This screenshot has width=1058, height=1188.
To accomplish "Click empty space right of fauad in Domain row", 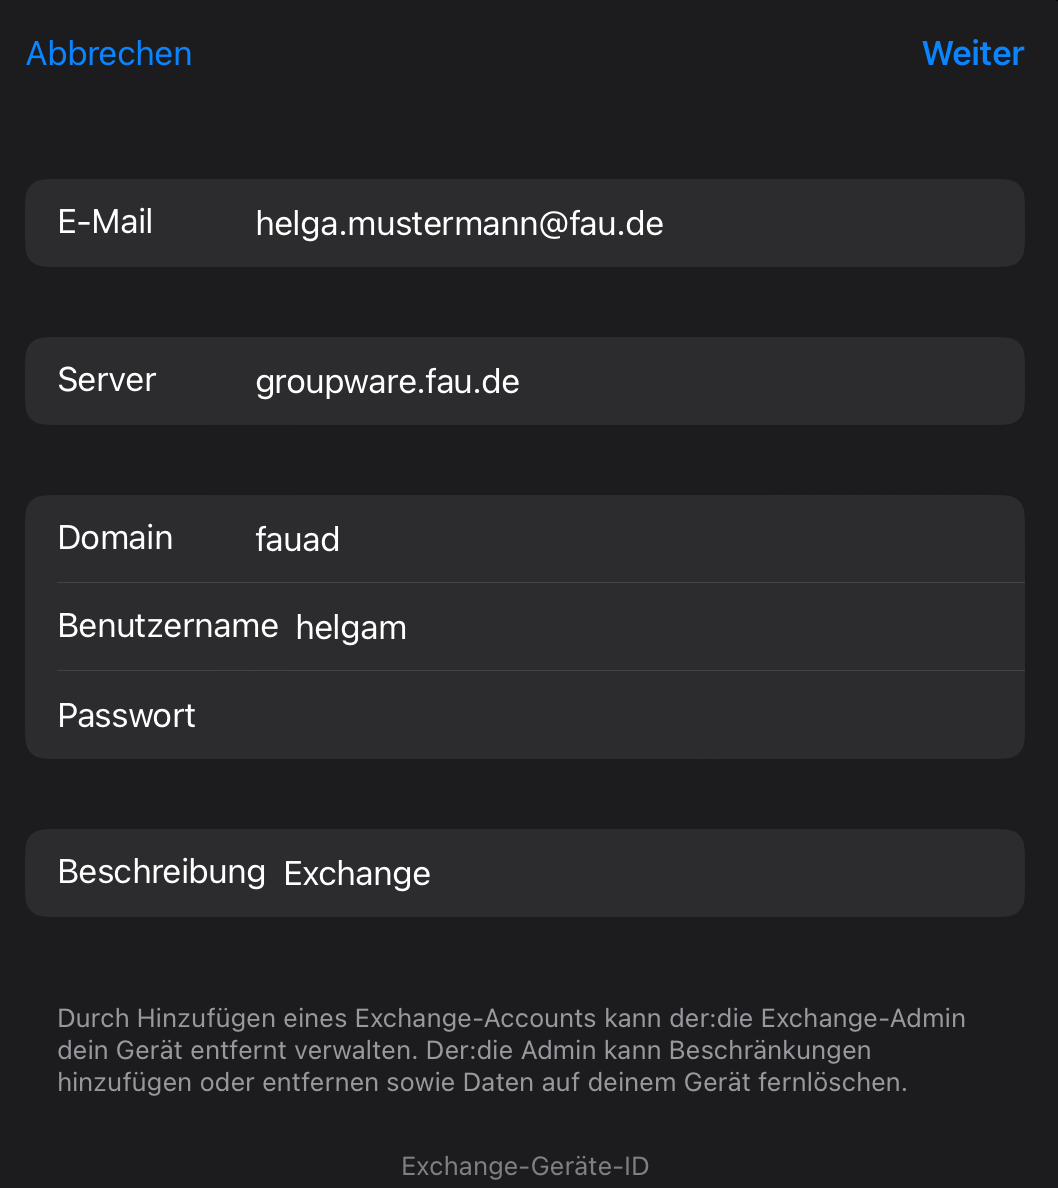I will click(680, 540).
